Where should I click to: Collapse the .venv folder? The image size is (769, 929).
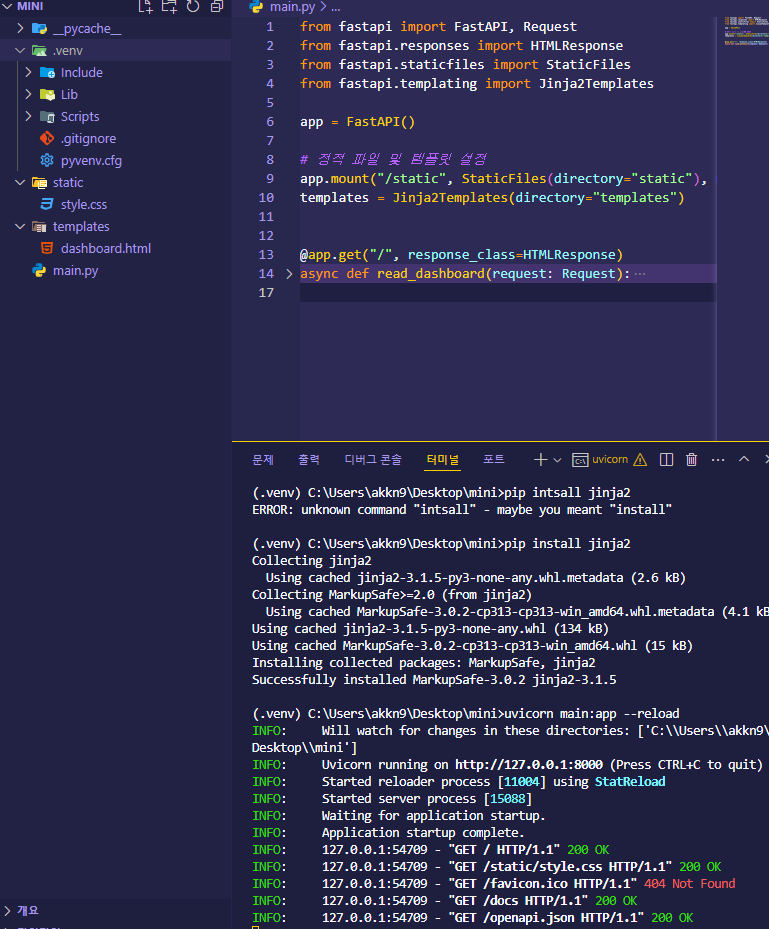[x=20, y=50]
